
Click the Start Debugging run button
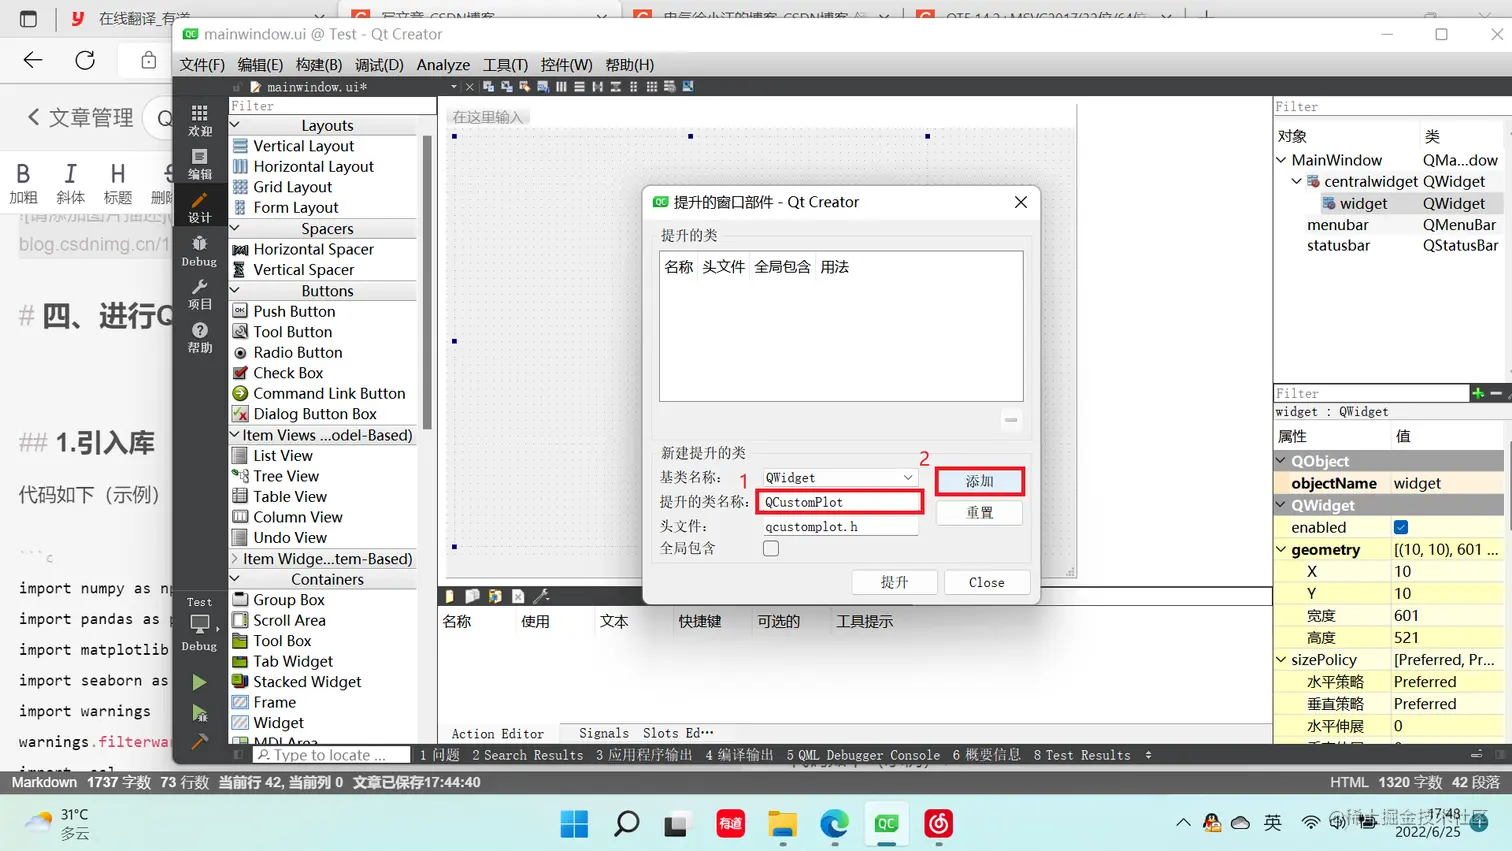[200, 713]
